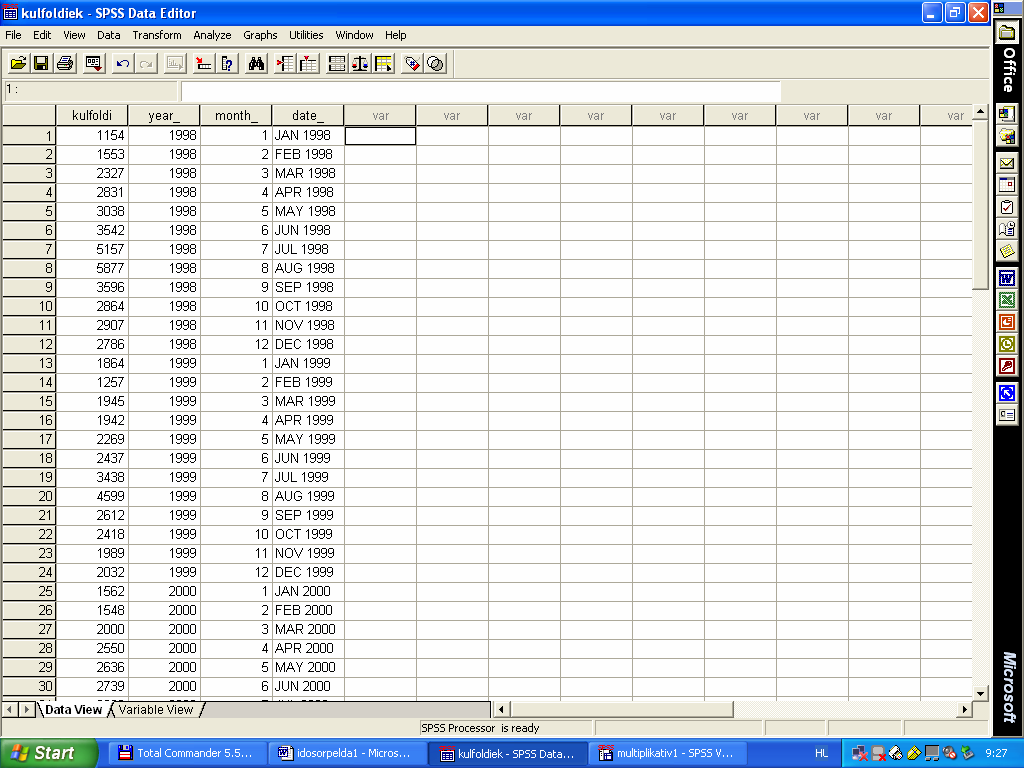The width and height of the screenshot is (1024, 768).
Task: Click the cell containing 5877
Action: [x=92, y=268]
